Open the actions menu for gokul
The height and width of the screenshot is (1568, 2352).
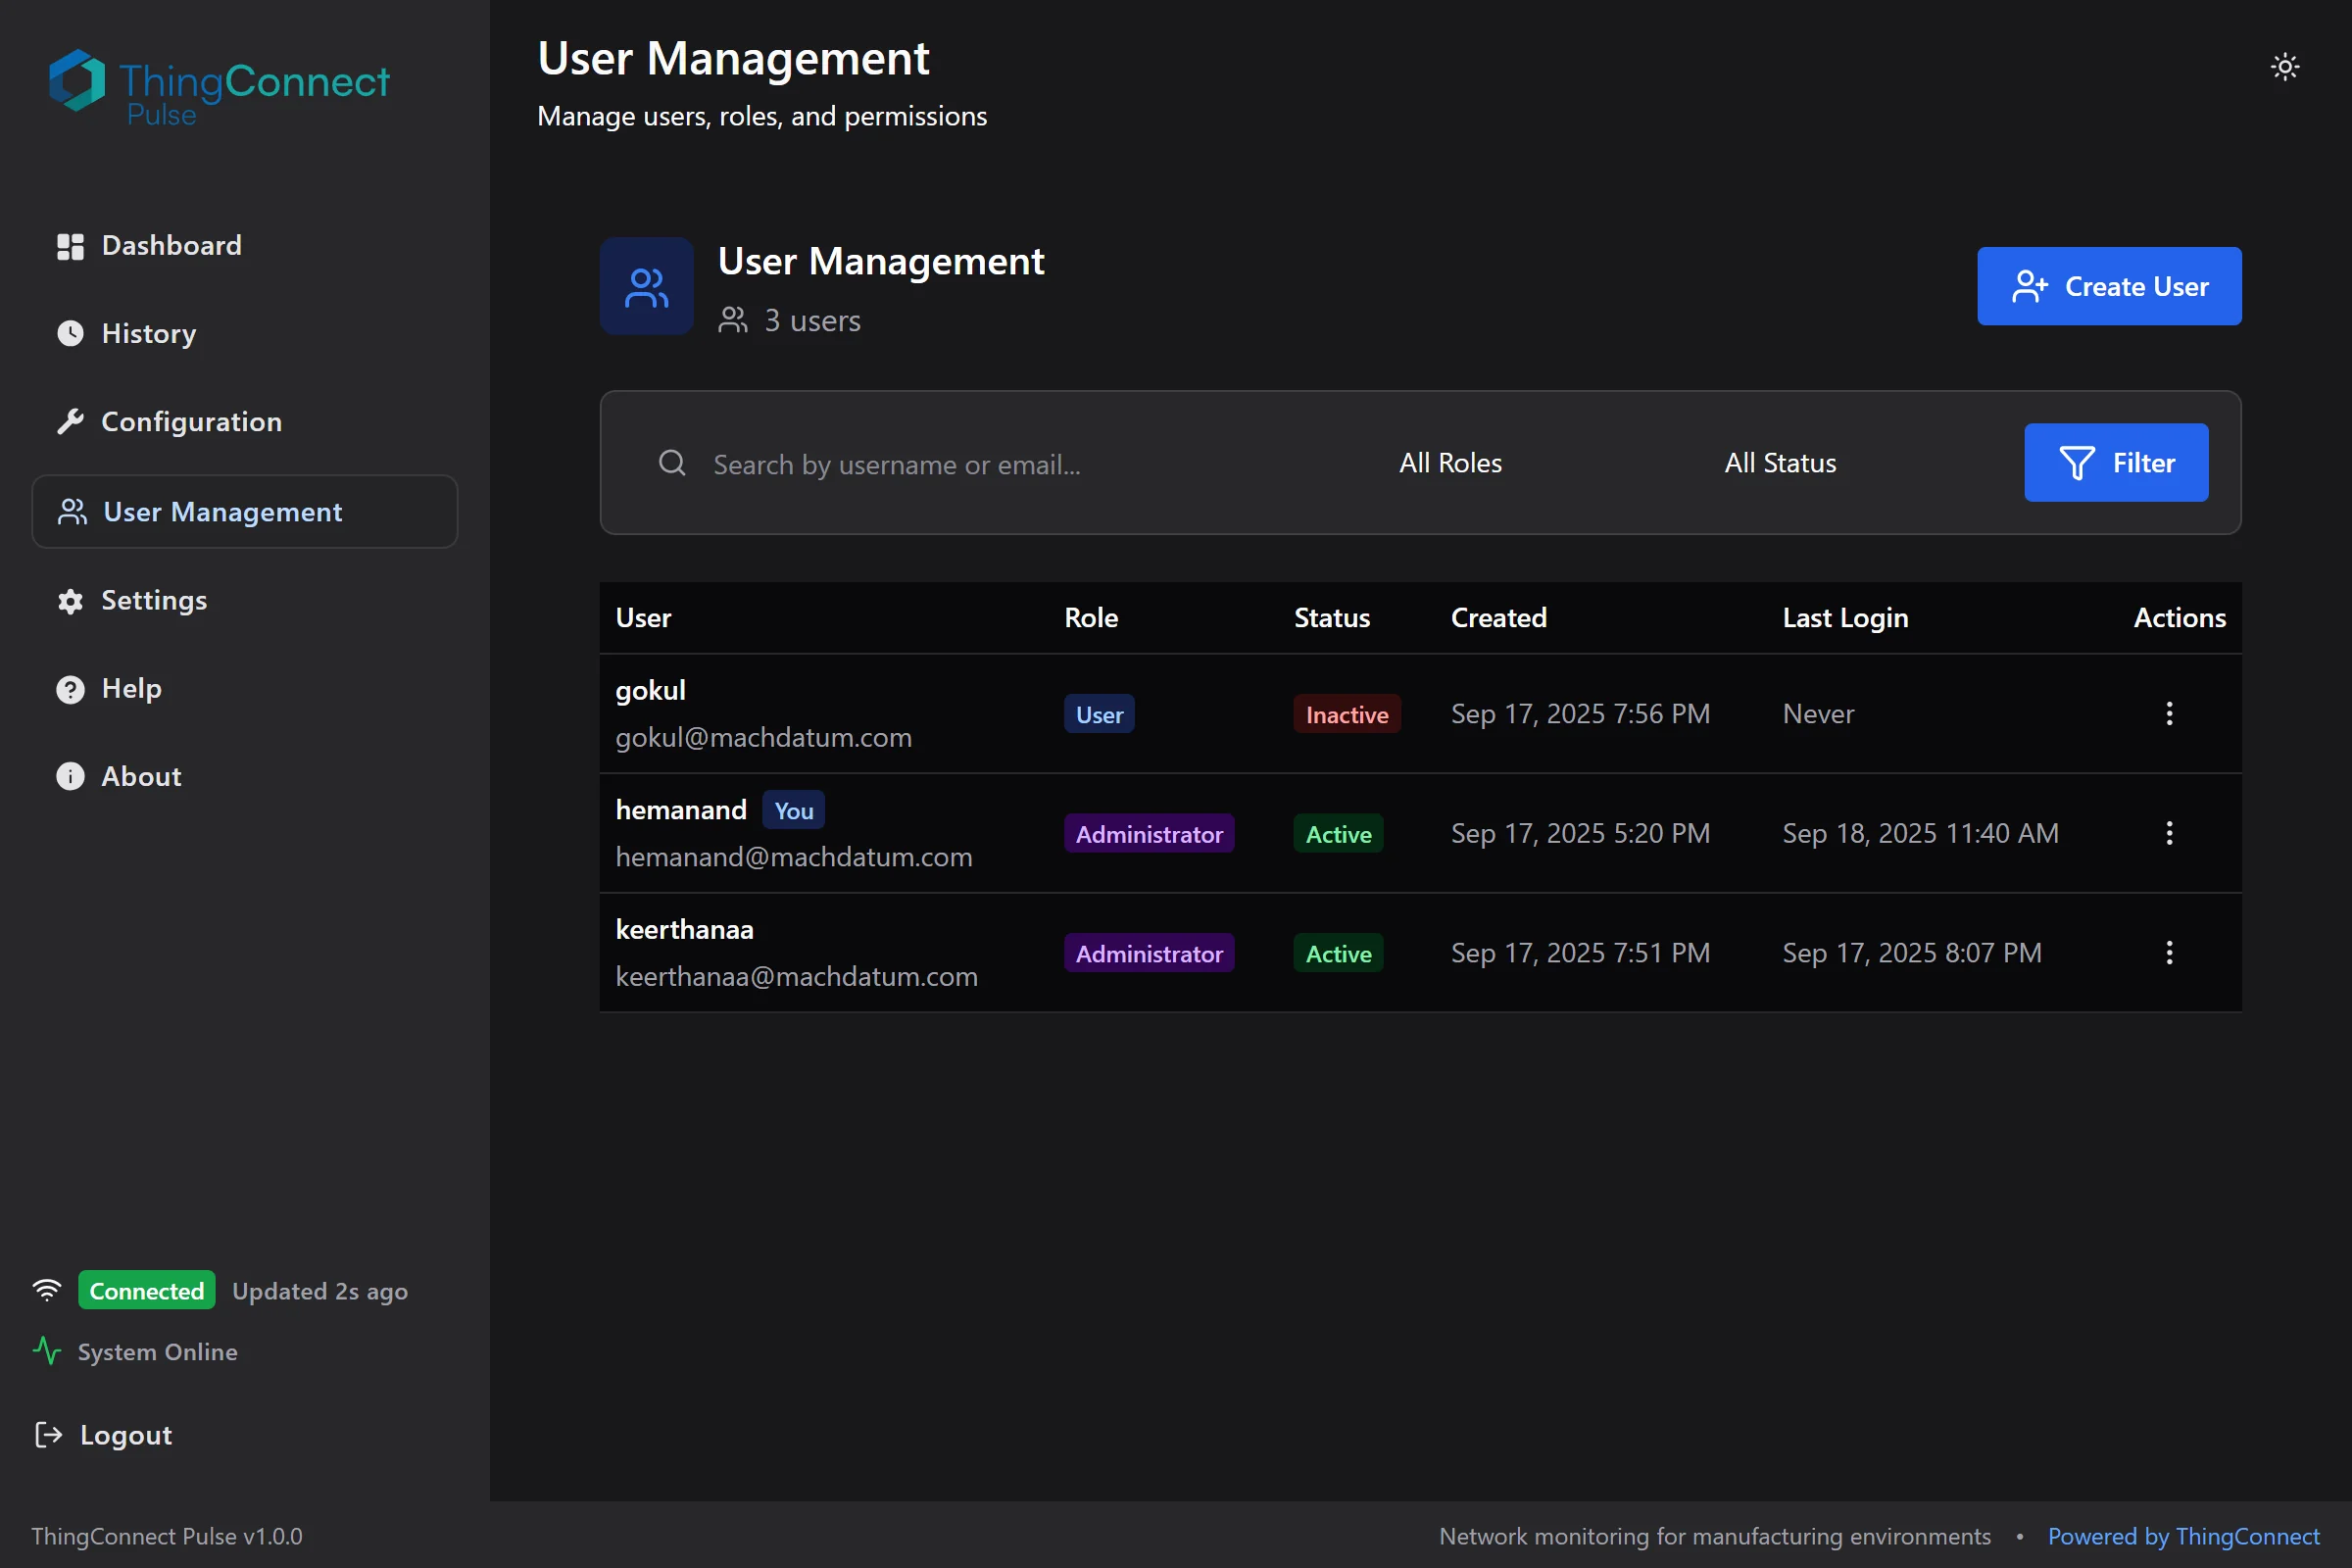(x=2169, y=713)
